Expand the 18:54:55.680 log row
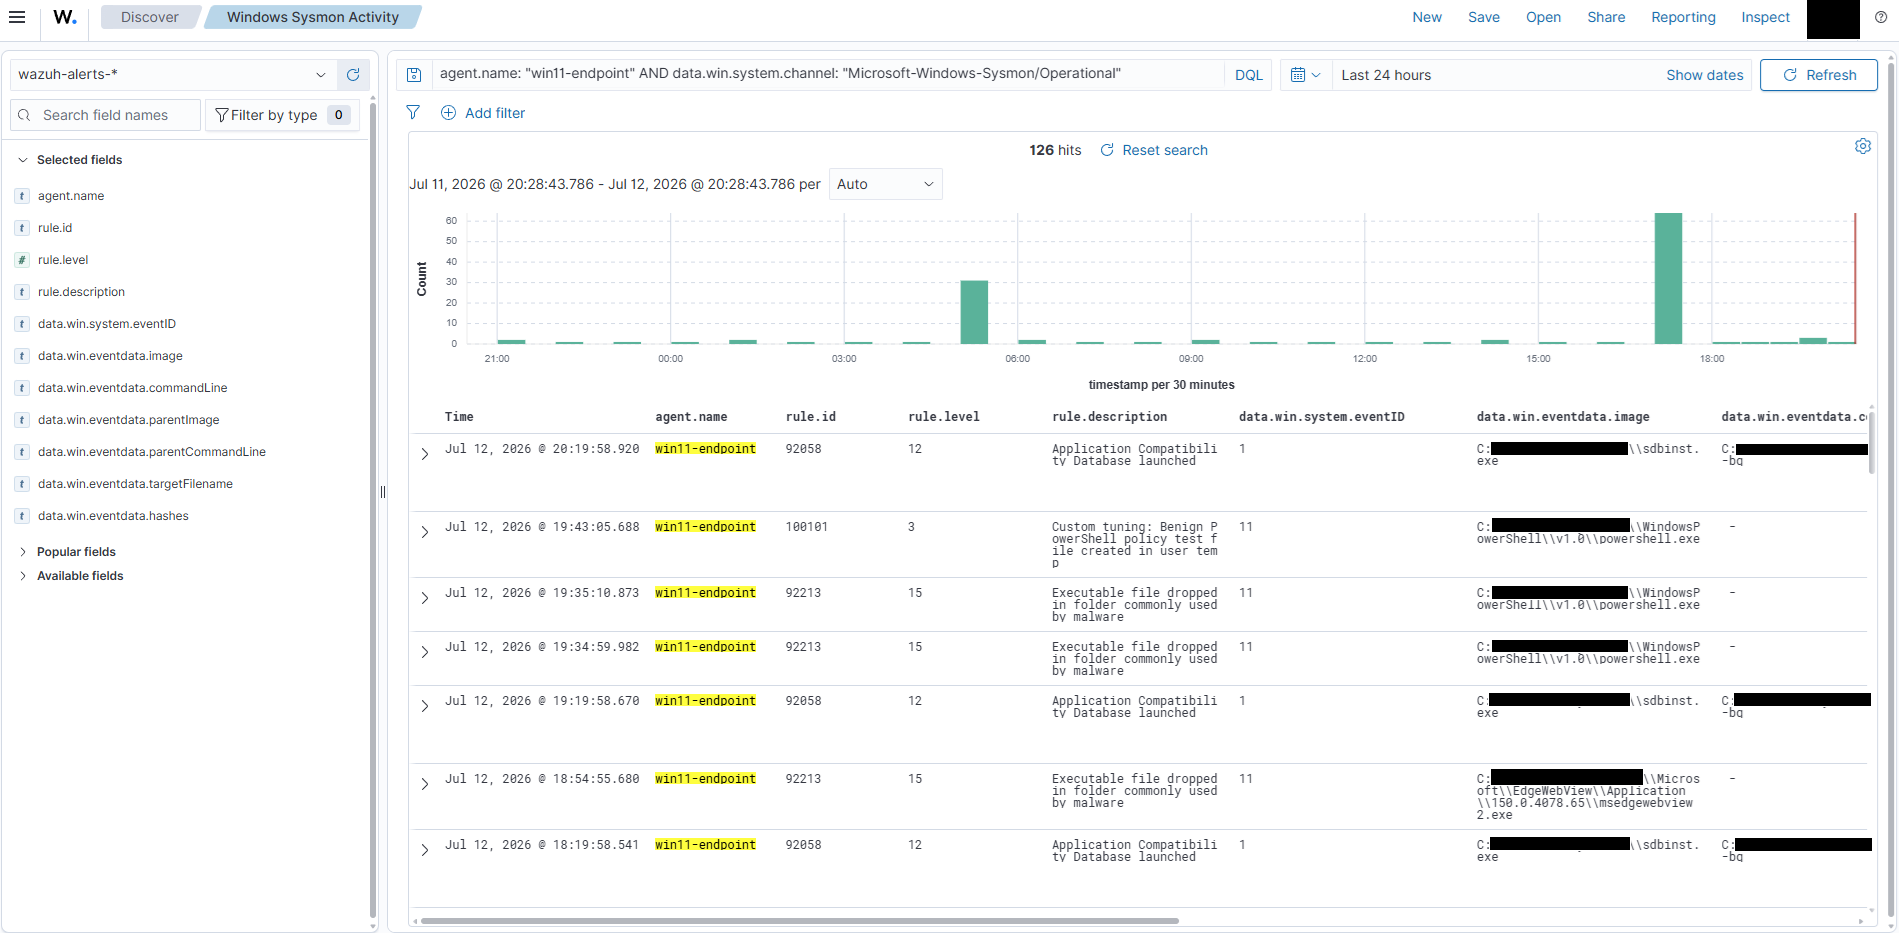 tap(425, 784)
